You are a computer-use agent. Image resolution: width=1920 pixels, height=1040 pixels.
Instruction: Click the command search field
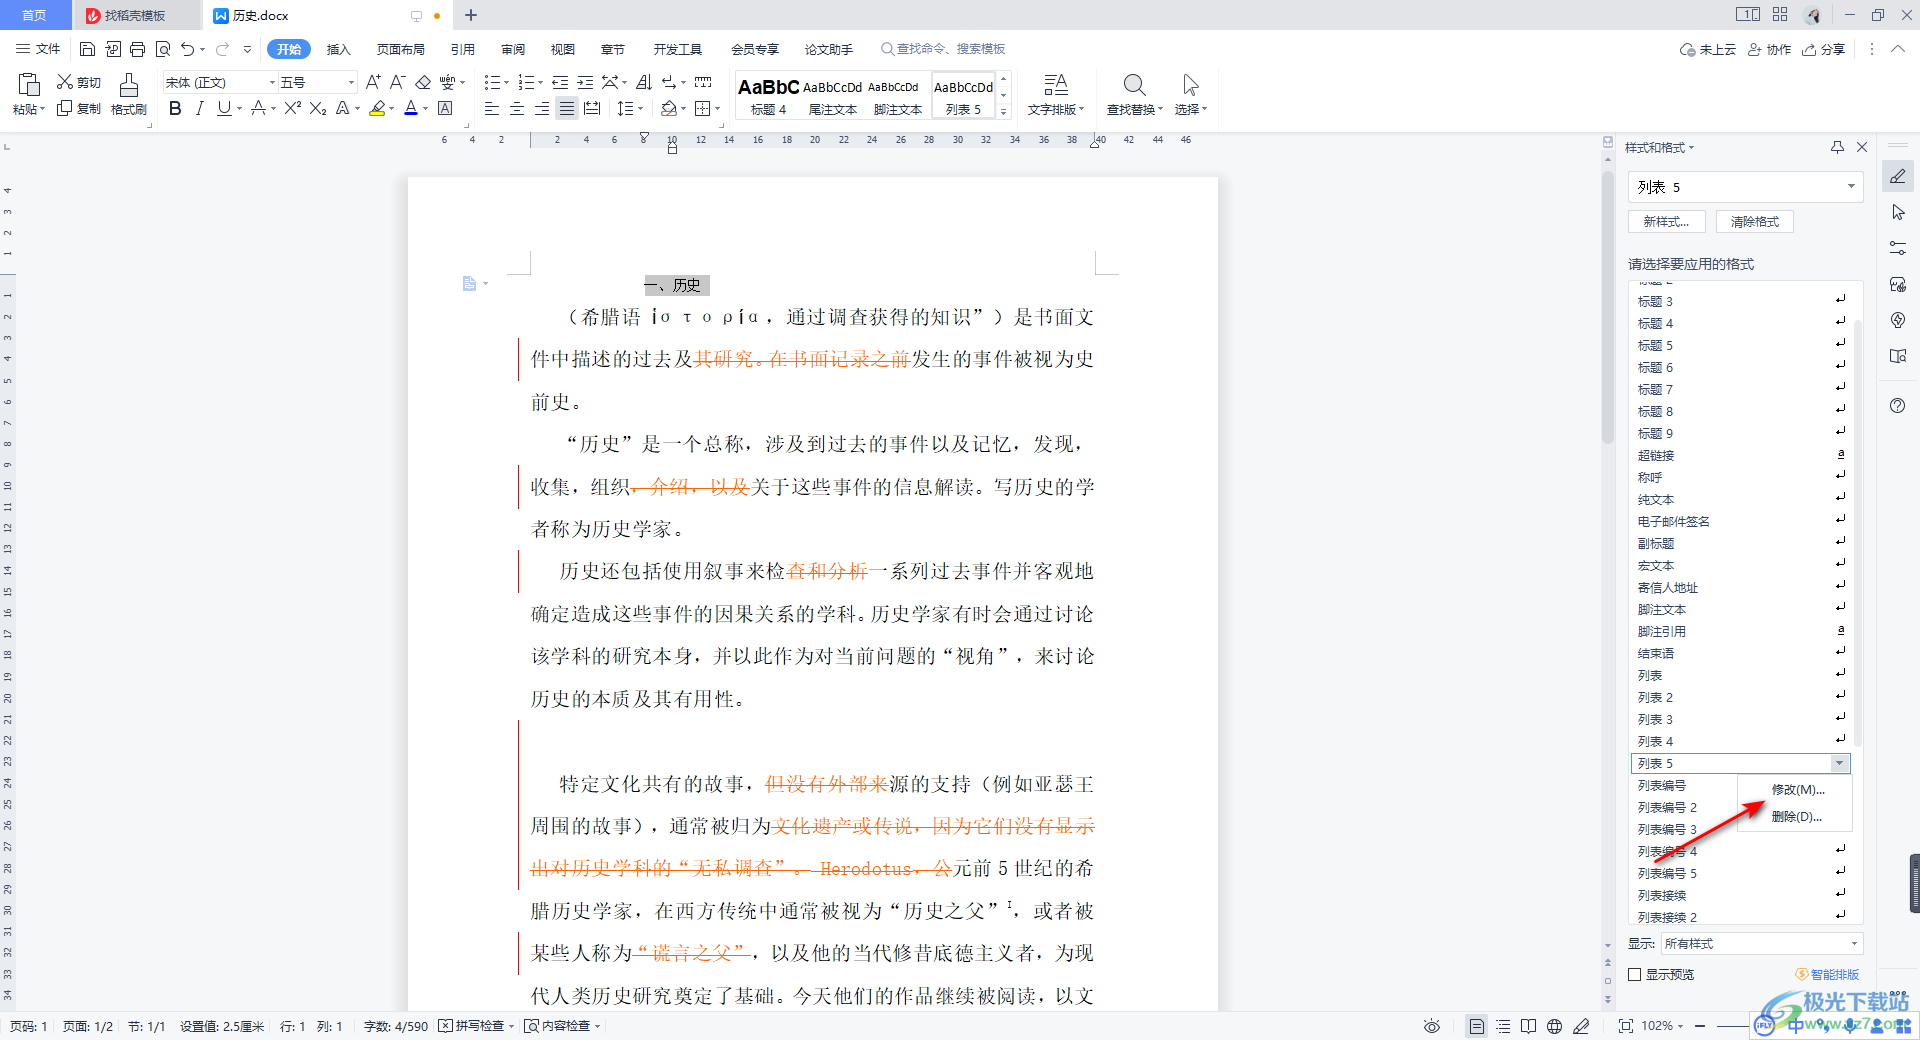(x=943, y=49)
